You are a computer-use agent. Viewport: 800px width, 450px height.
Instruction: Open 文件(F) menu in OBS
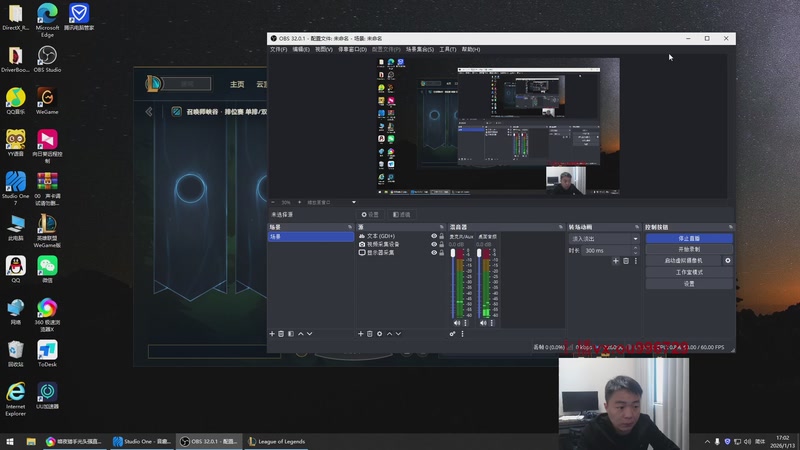pos(279,49)
